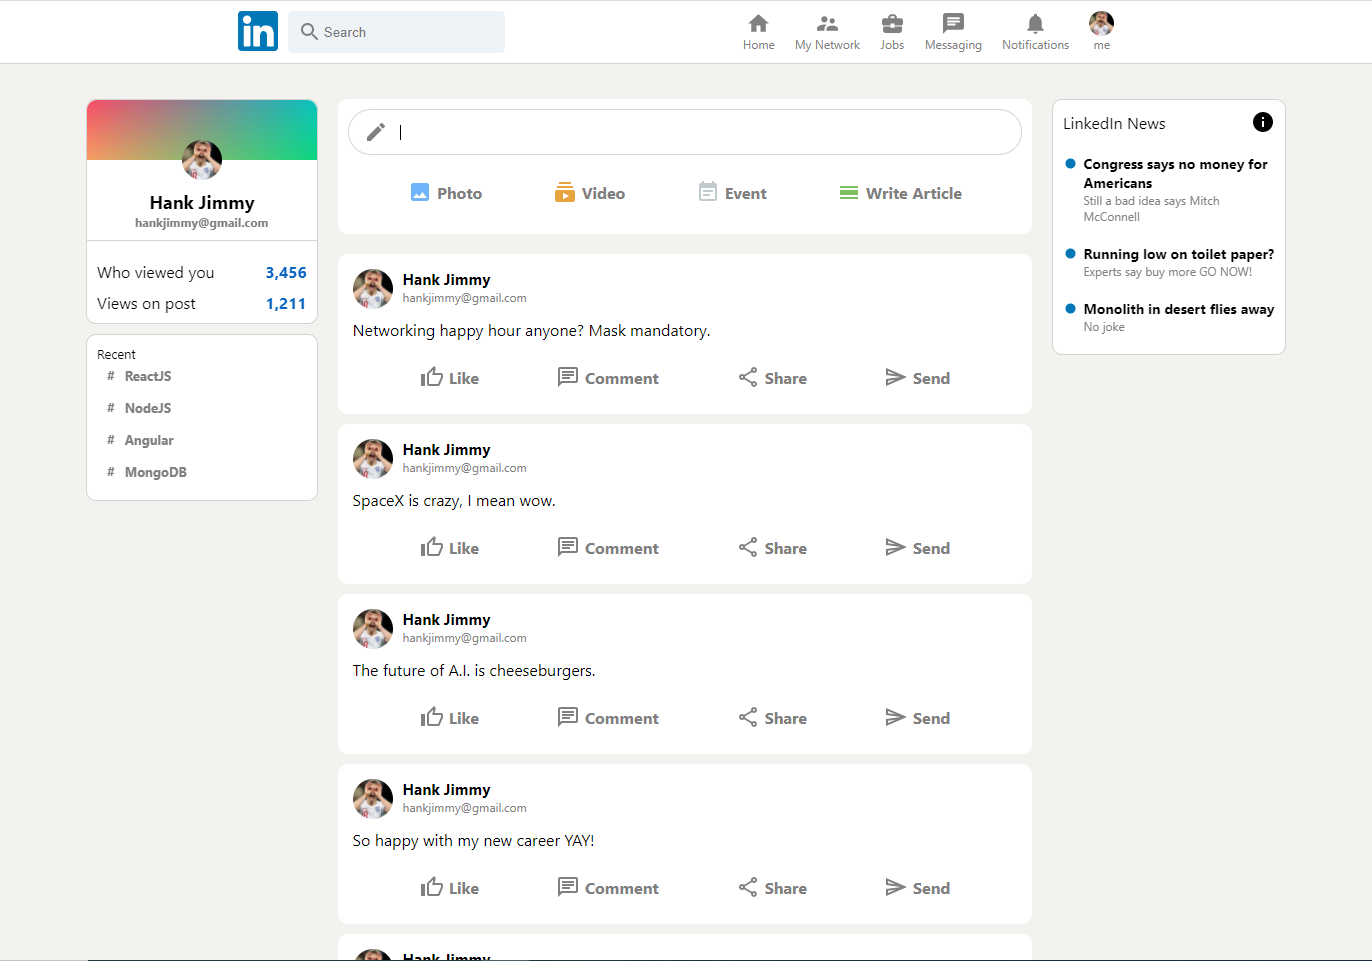
Task: Open the NodeJS recent hashtag
Action: [x=139, y=408]
